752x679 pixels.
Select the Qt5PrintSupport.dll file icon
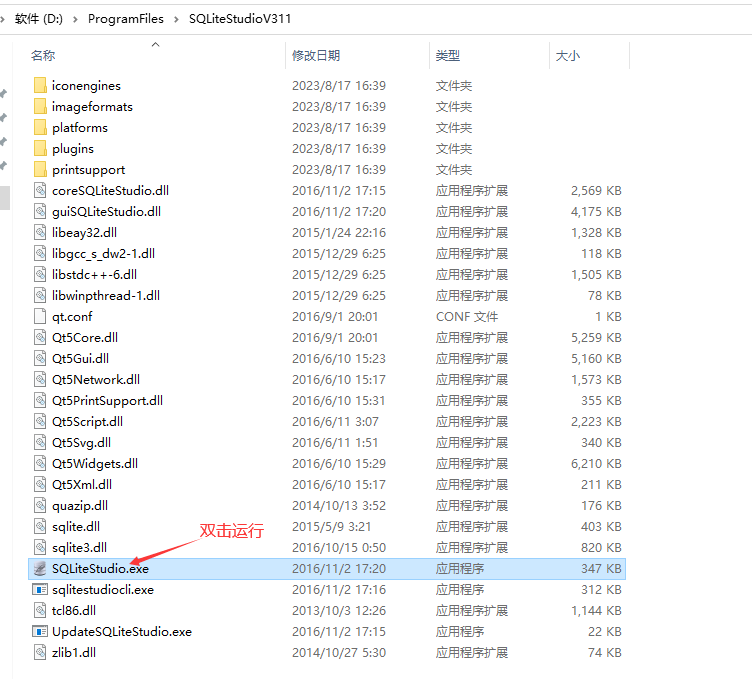40,400
